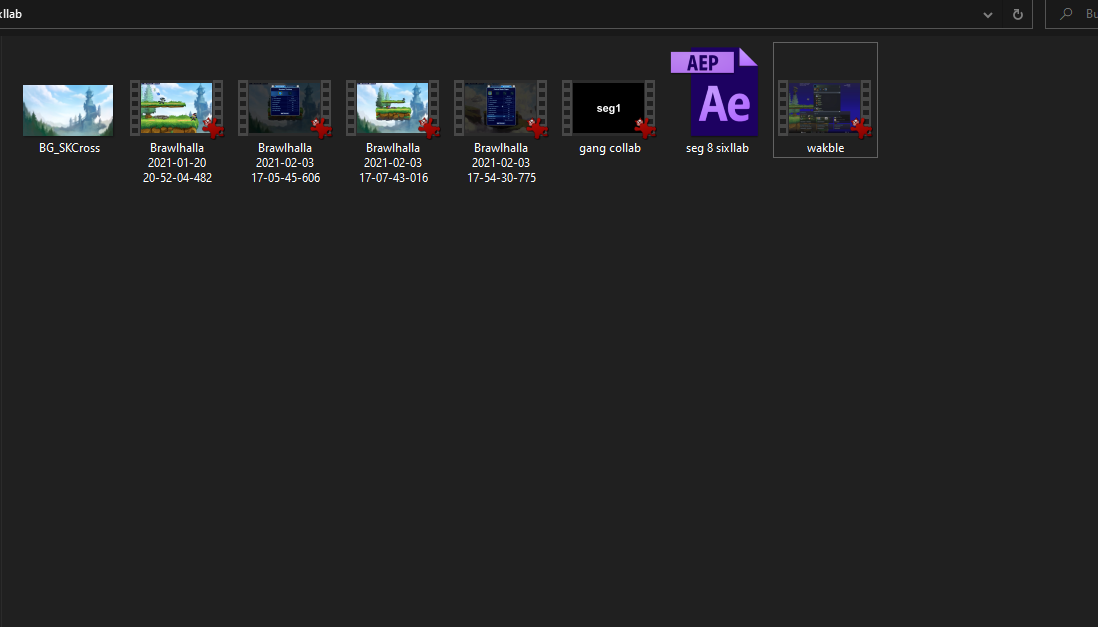Click the '17-54-30-775' file name text
Screen dimensions: 1098x627
(x=501, y=178)
